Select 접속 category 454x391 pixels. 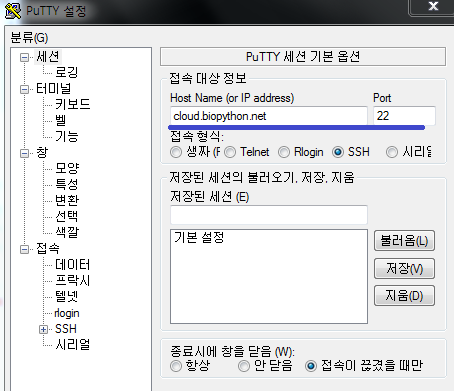click(48, 248)
